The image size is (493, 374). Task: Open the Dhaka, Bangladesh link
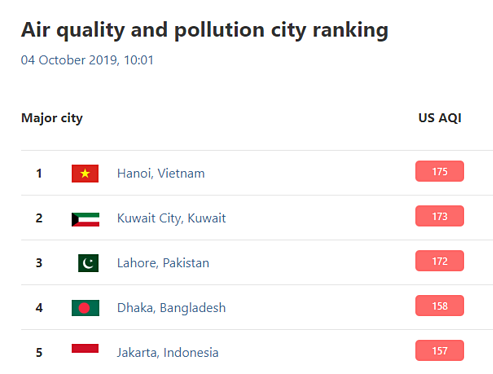(171, 308)
